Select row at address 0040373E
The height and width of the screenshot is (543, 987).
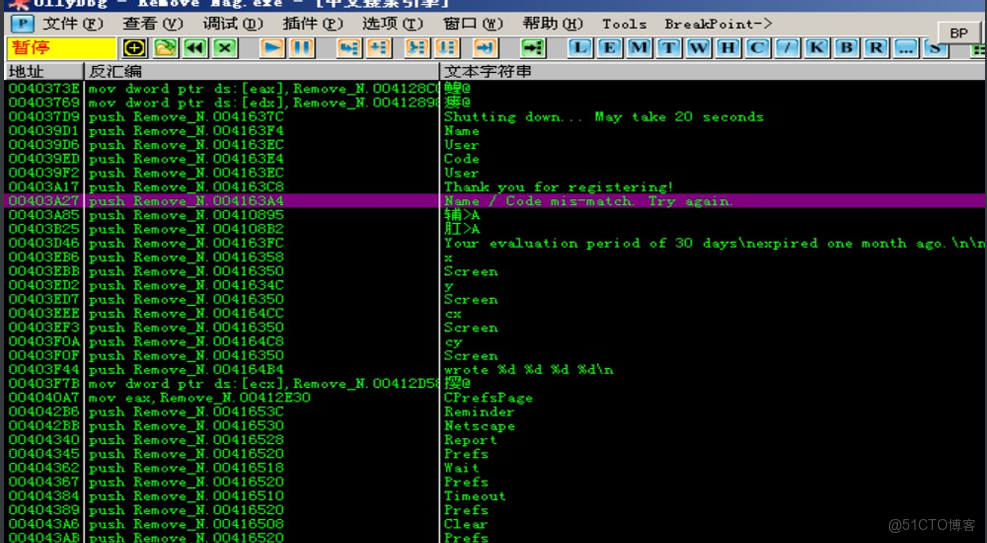[x=495, y=89]
